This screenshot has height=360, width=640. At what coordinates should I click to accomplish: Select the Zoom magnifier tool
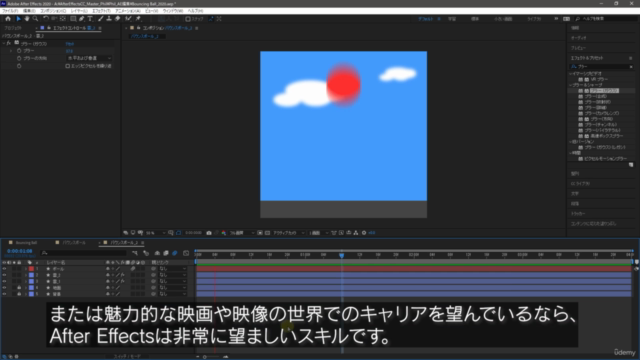[x=36, y=19]
